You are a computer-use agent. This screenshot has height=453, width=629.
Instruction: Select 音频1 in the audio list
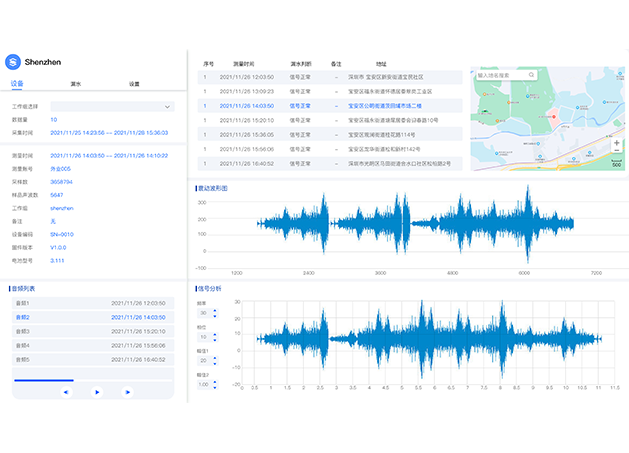click(90, 302)
